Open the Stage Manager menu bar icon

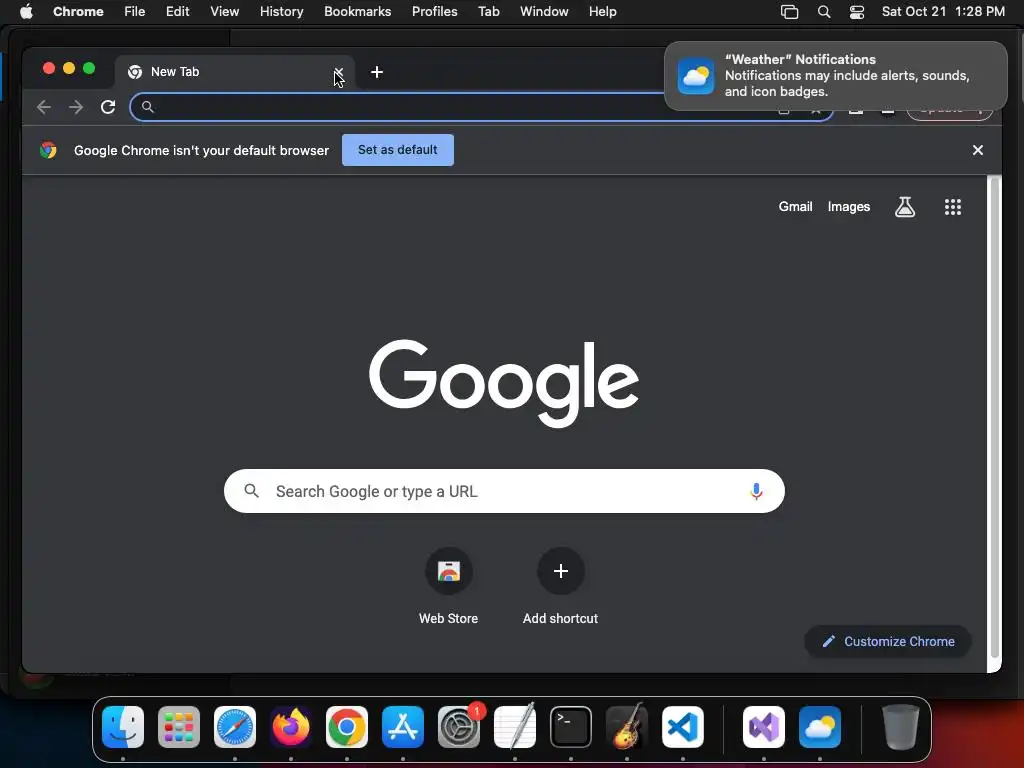pyautogui.click(x=790, y=12)
